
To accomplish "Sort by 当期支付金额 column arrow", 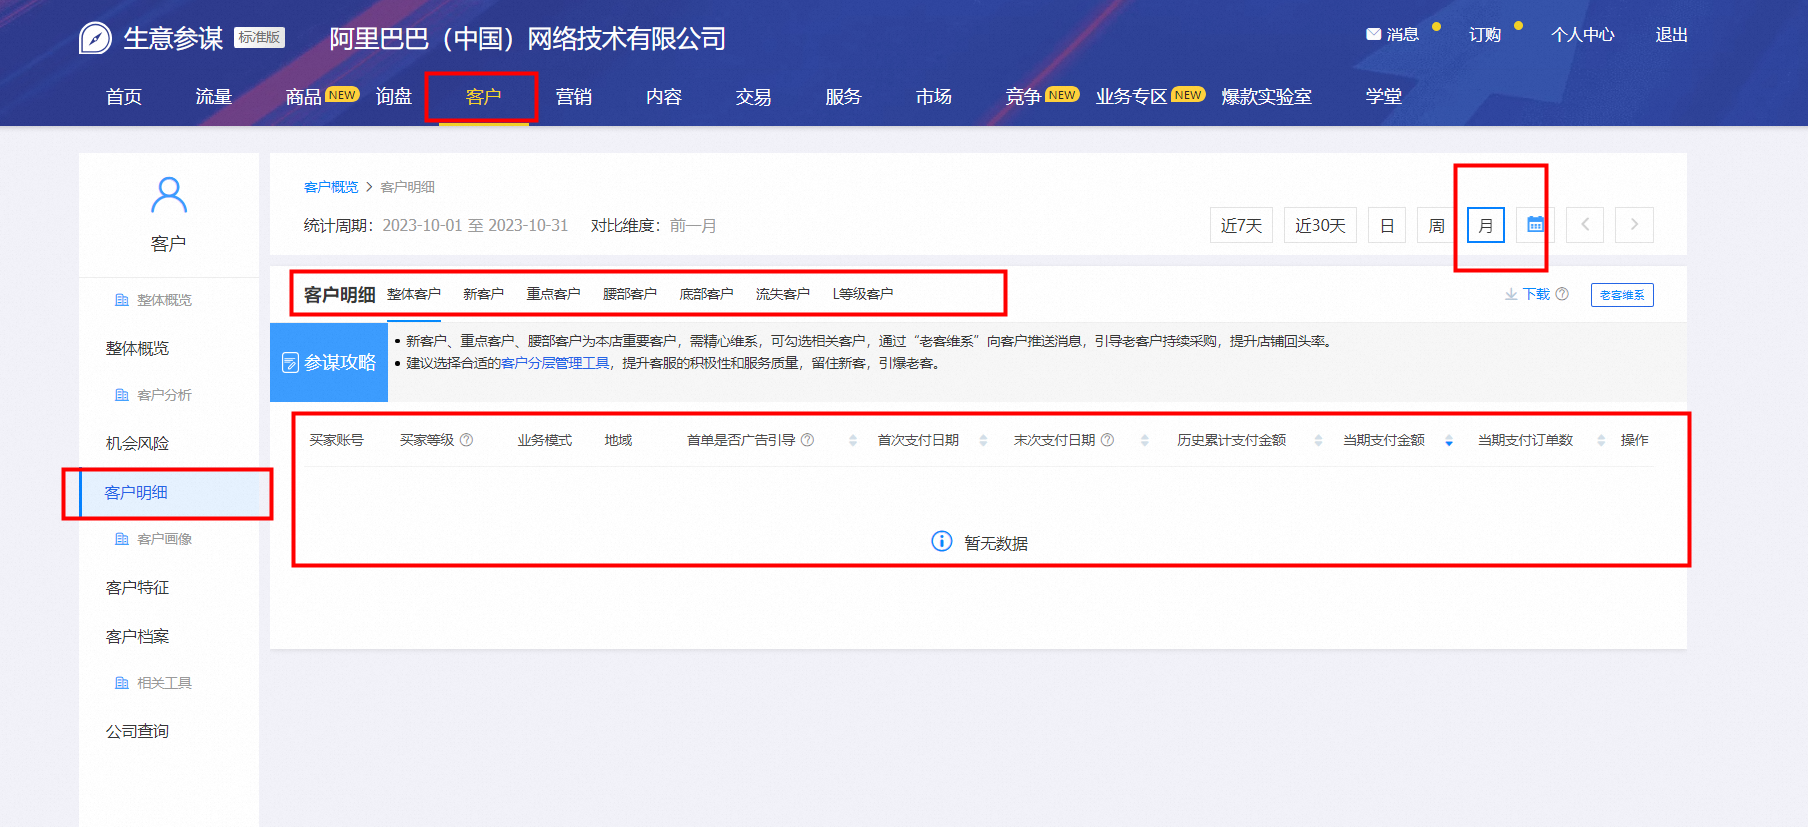I will [x=1449, y=441].
